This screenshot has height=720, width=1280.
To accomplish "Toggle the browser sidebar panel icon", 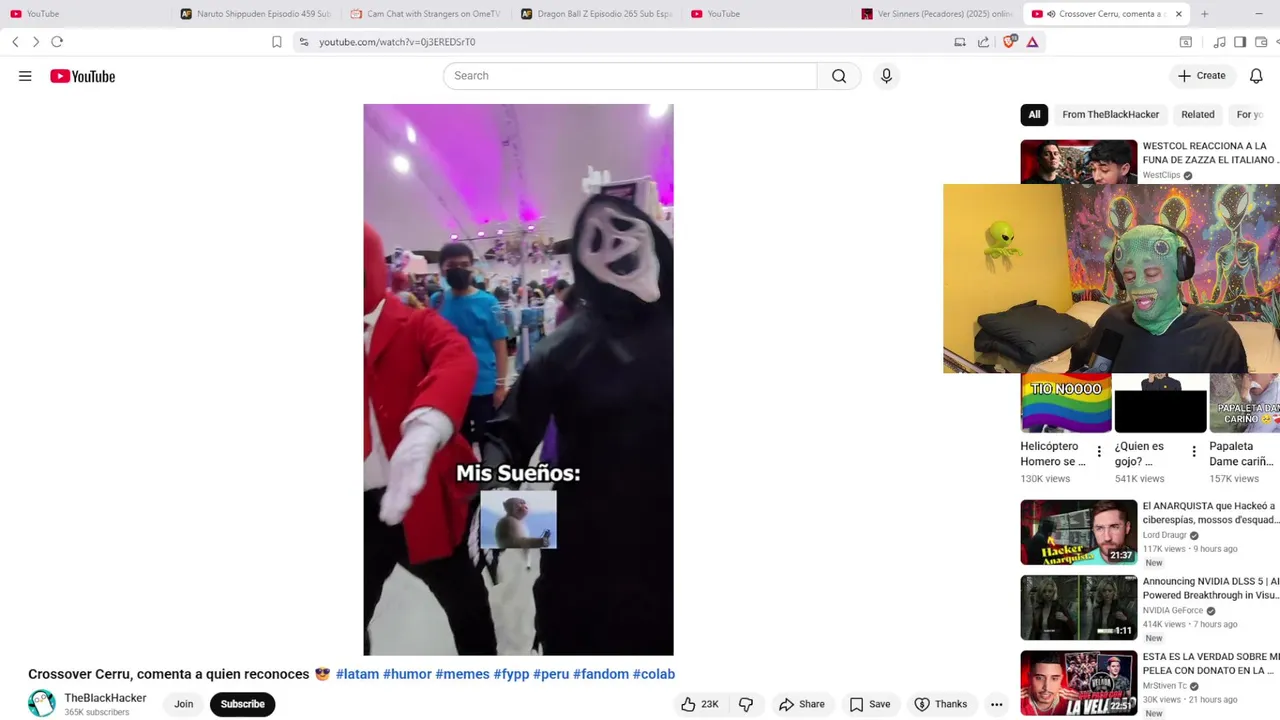I will click(x=1240, y=42).
